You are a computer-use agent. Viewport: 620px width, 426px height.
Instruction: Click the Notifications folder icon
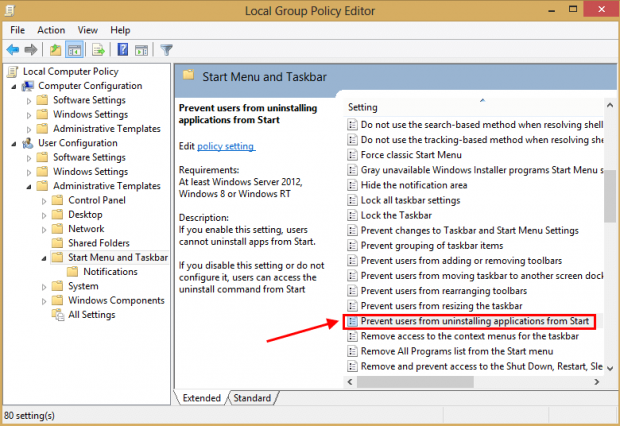[x=72, y=272]
